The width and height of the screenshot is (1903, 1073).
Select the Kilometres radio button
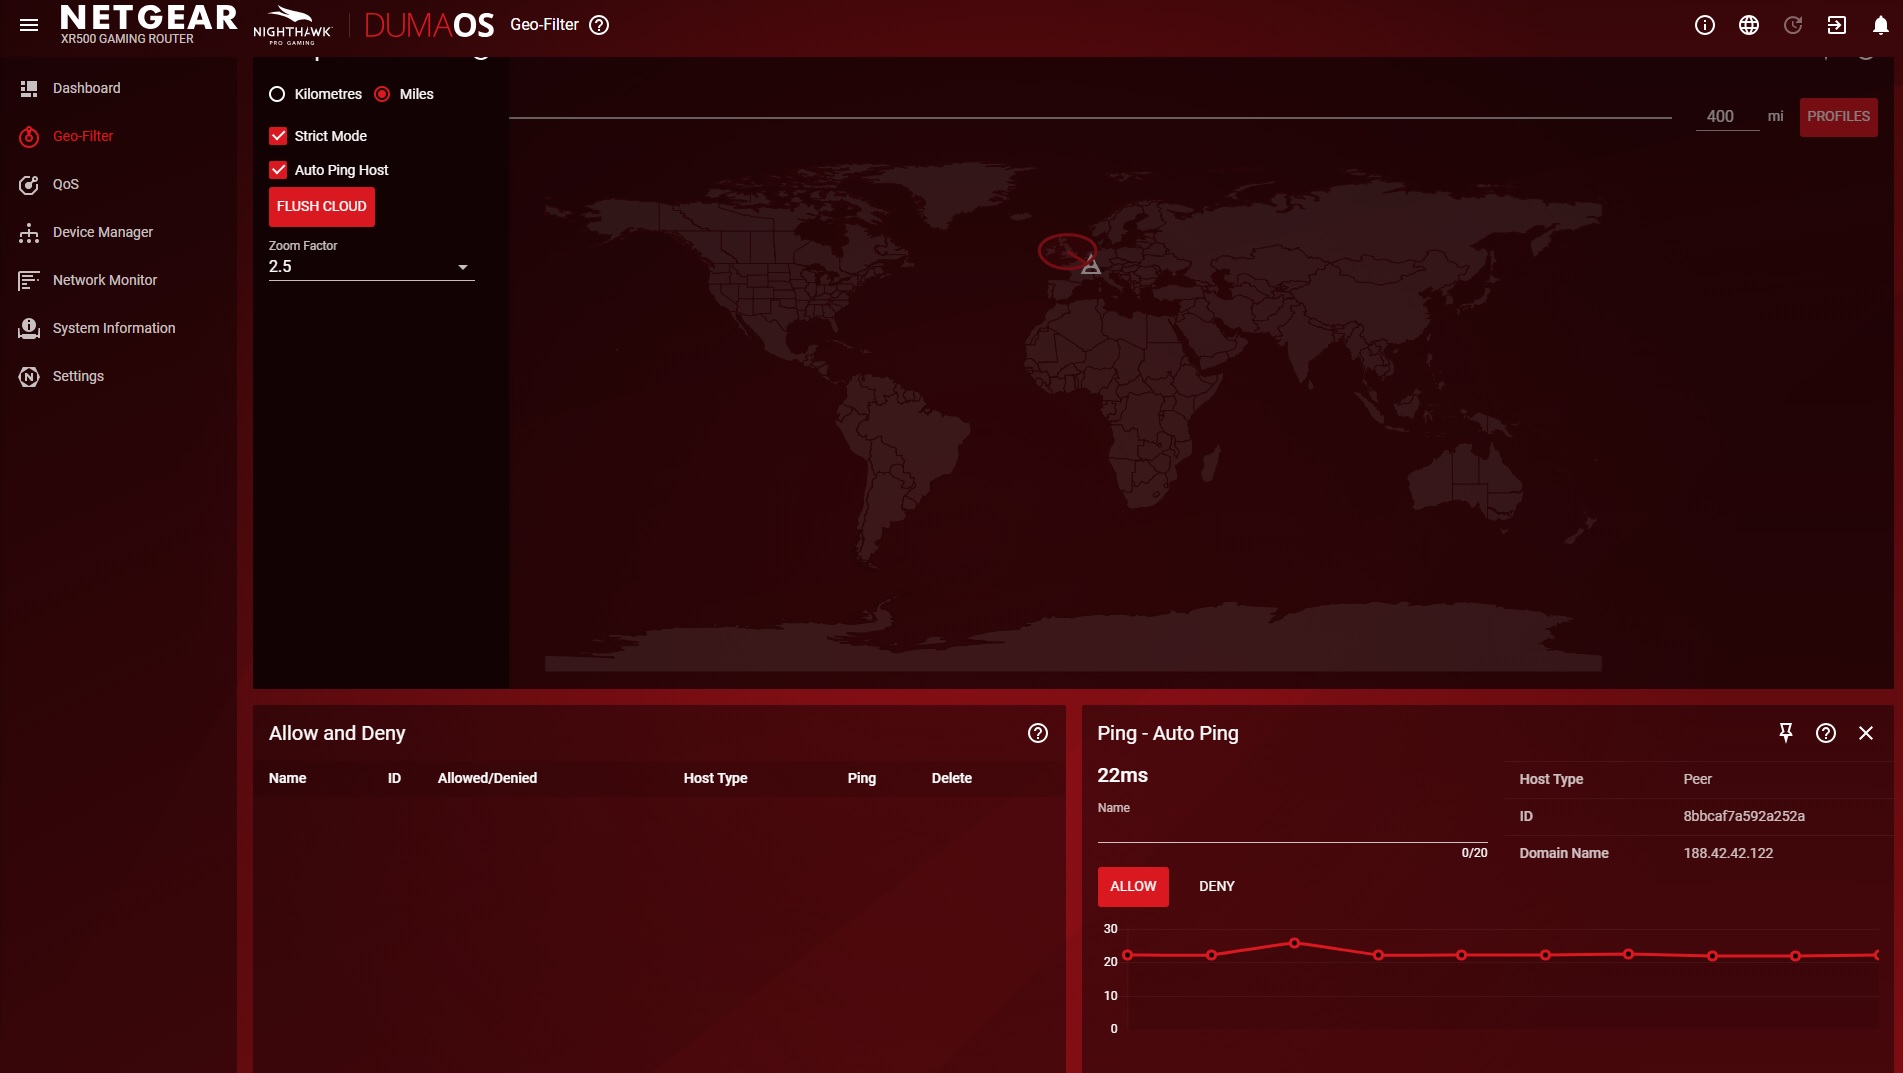278,94
